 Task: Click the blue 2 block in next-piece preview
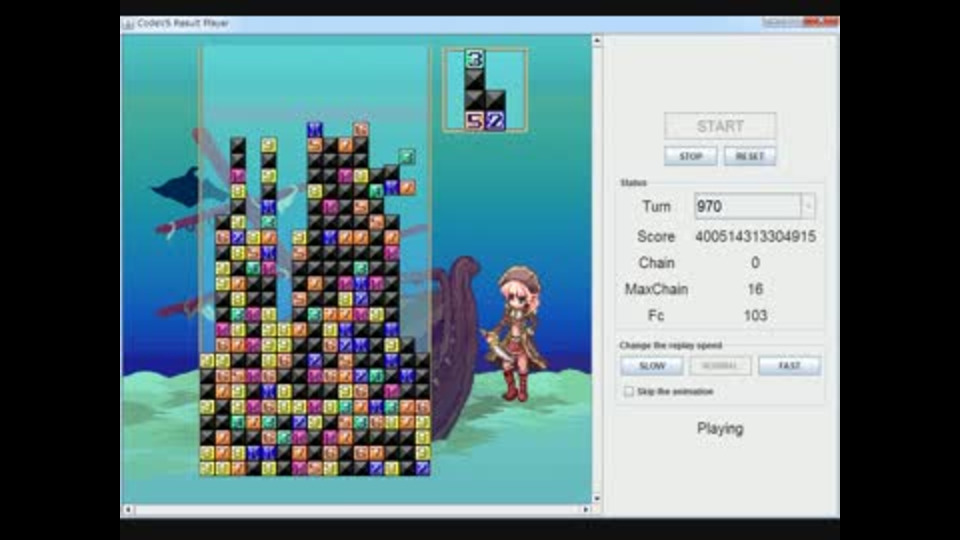click(495, 121)
